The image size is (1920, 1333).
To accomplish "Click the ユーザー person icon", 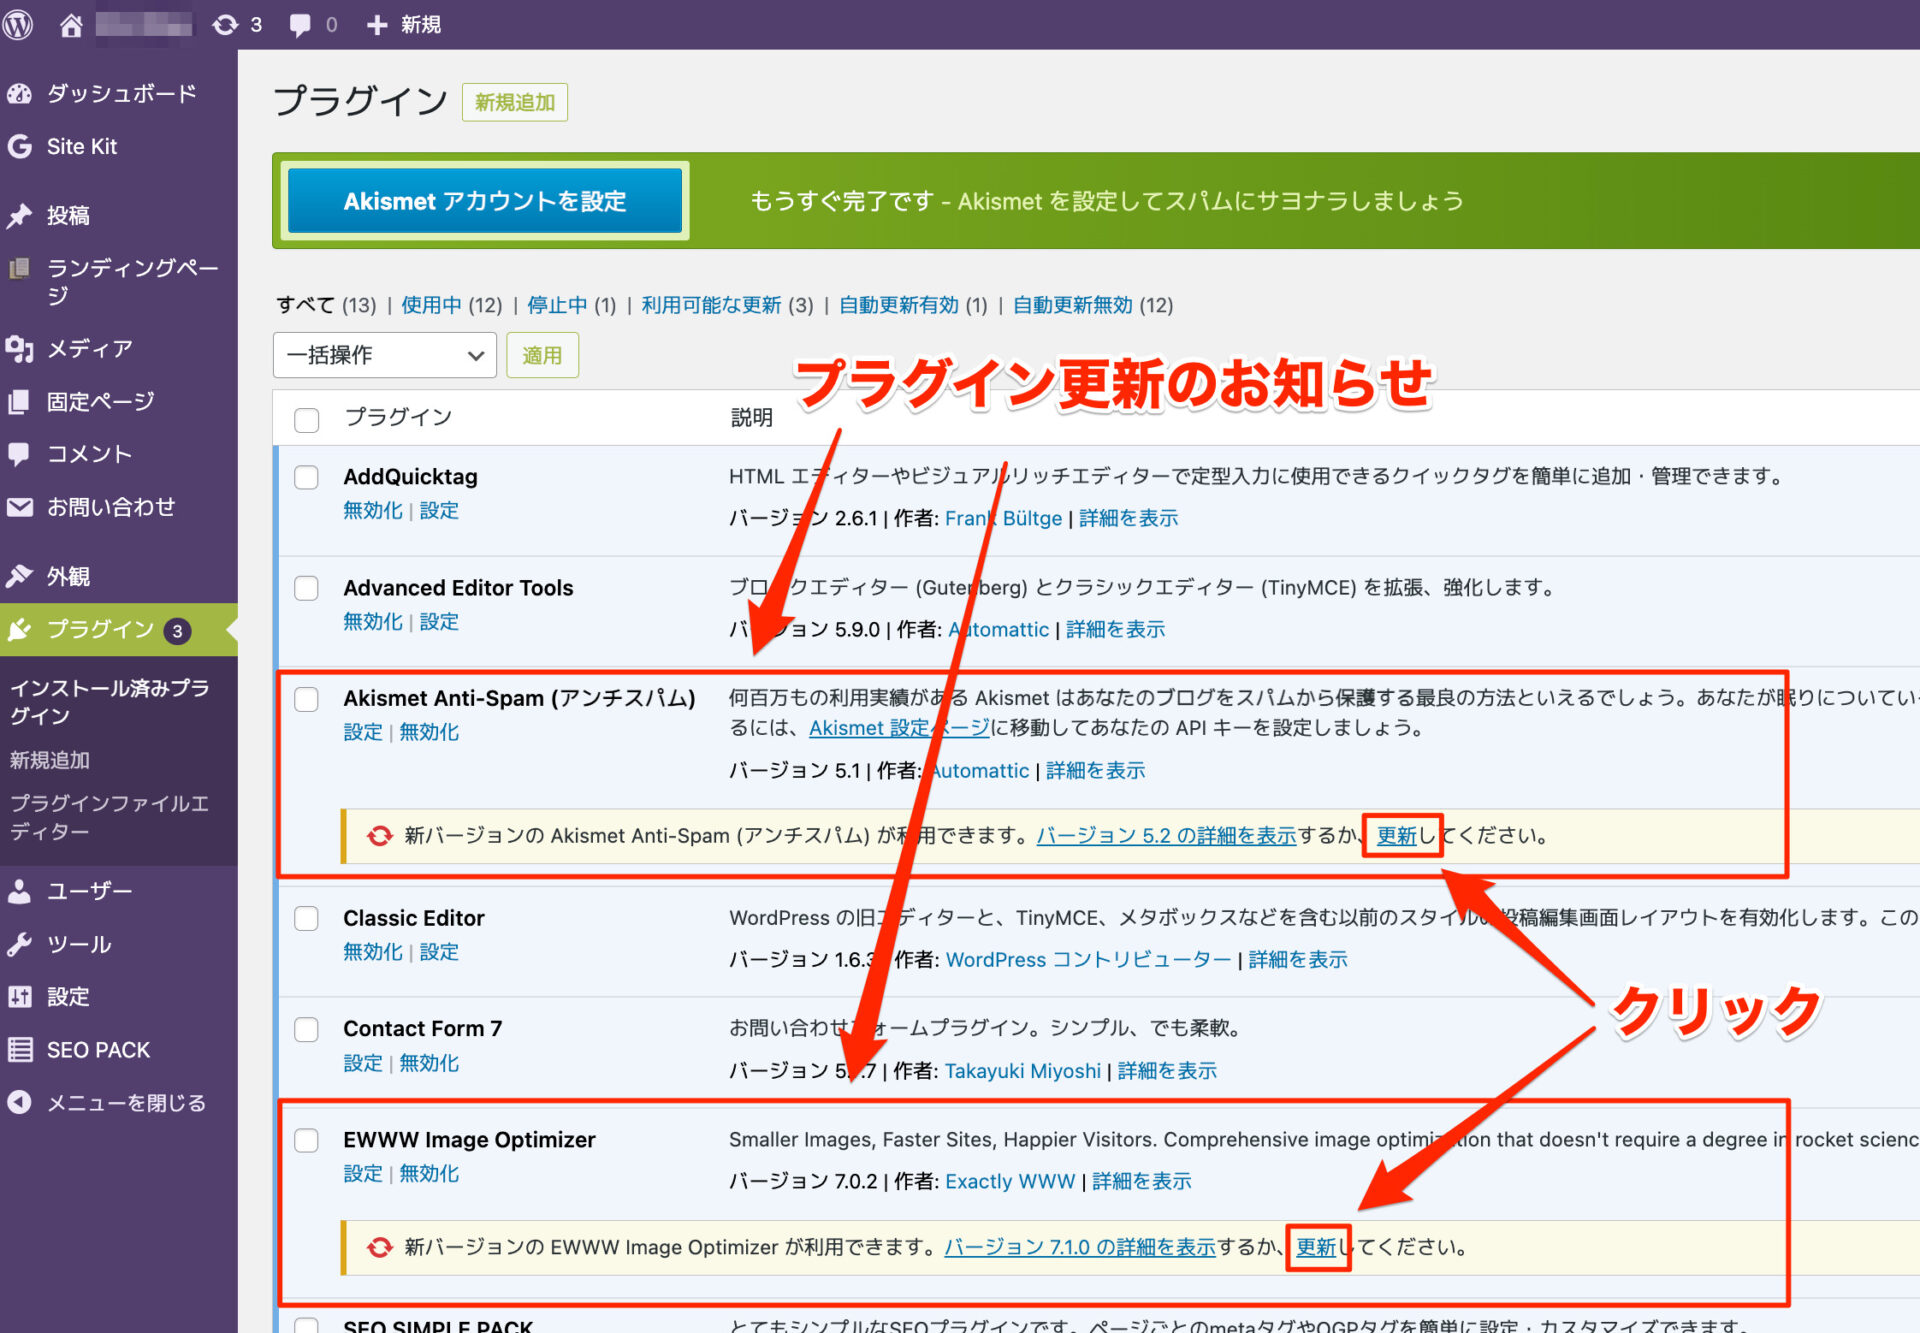I will 19,891.
